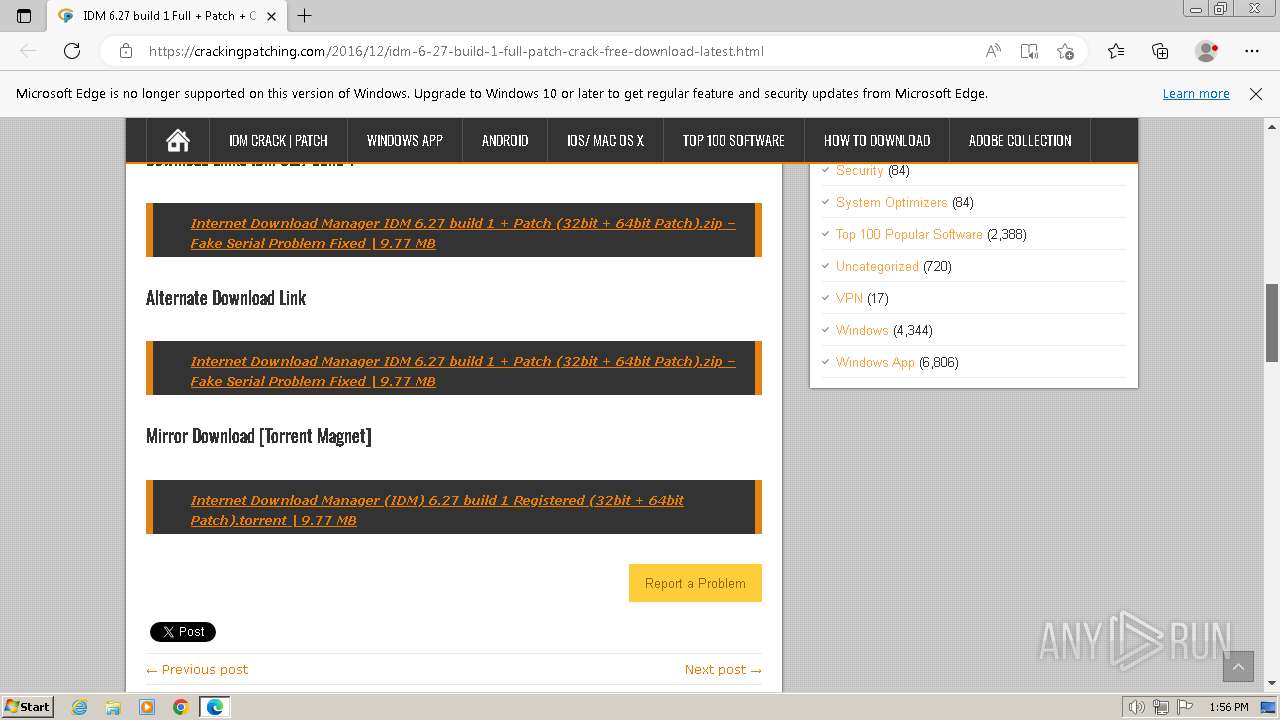Enter Immersive Reader mode

1029,51
